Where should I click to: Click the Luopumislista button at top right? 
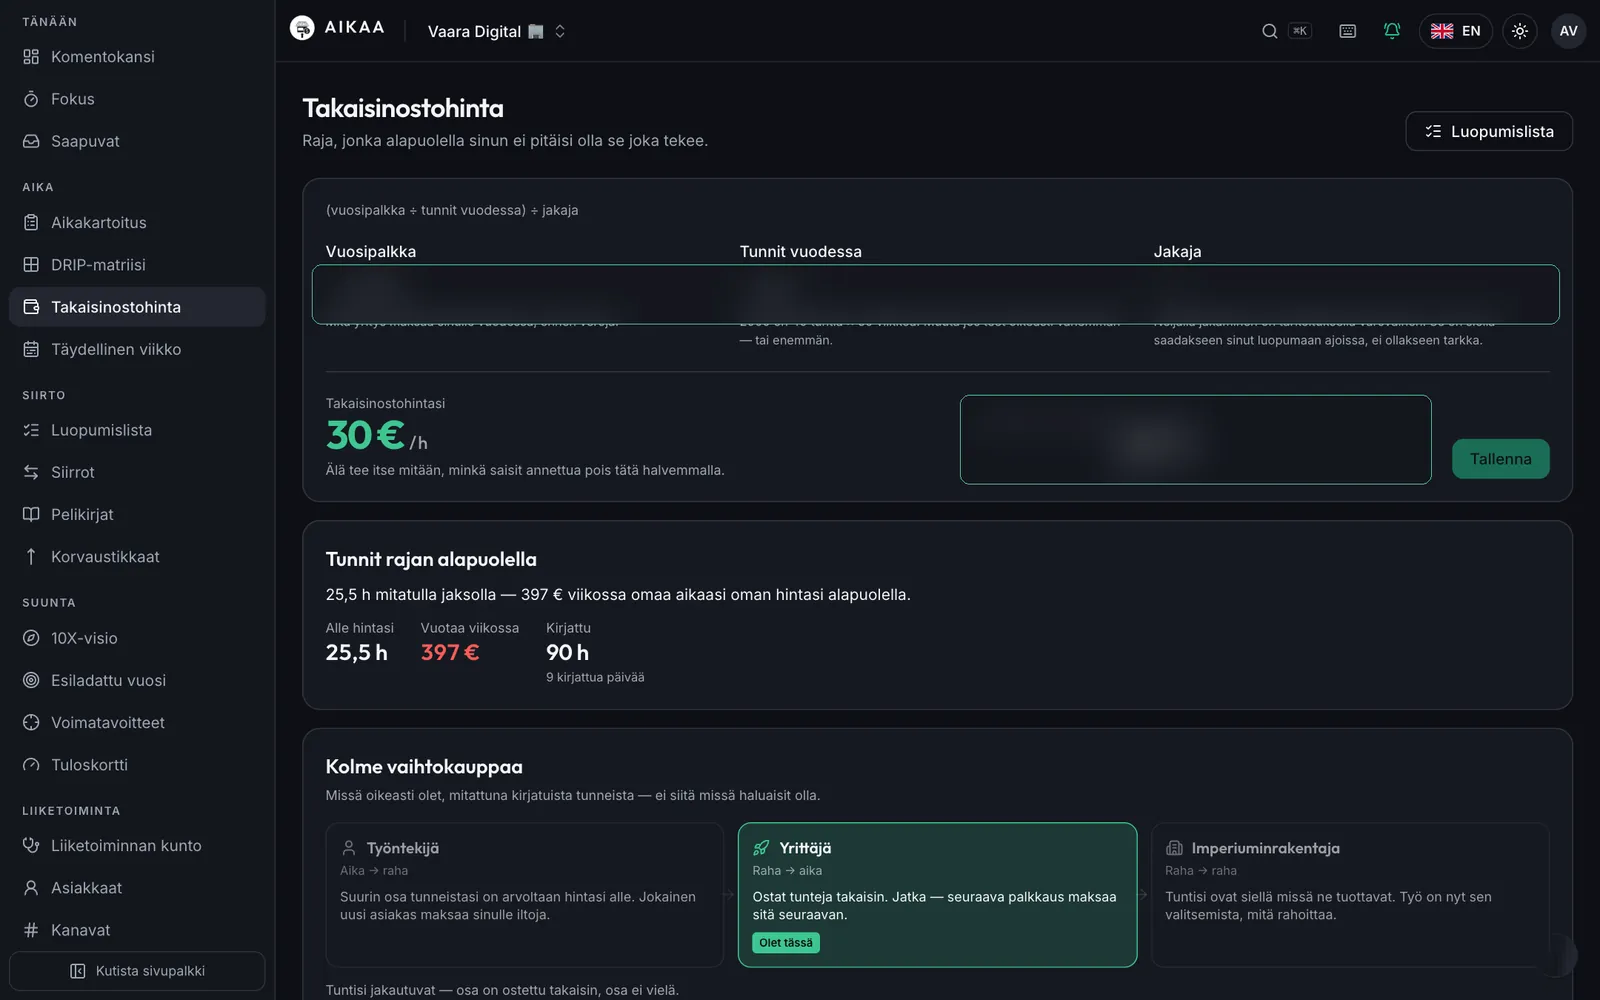pyautogui.click(x=1489, y=131)
